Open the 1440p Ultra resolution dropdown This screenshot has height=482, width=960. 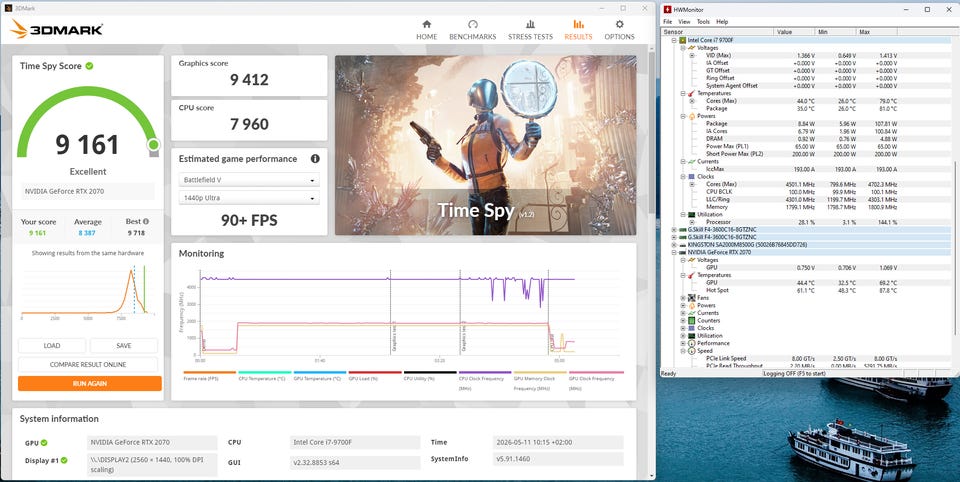pyautogui.click(x=249, y=198)
